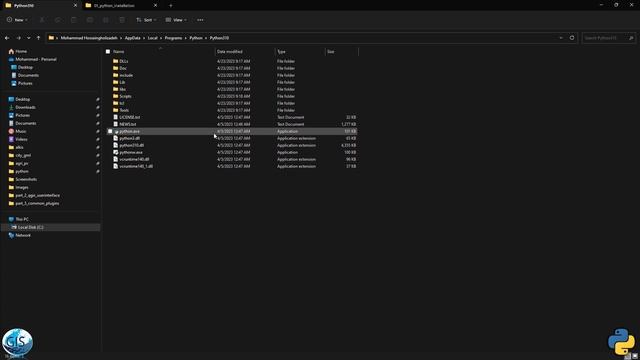Screen dimensions: 640x360
Task: Click Local in the breadcrumb path
Action: pos(152,38)
